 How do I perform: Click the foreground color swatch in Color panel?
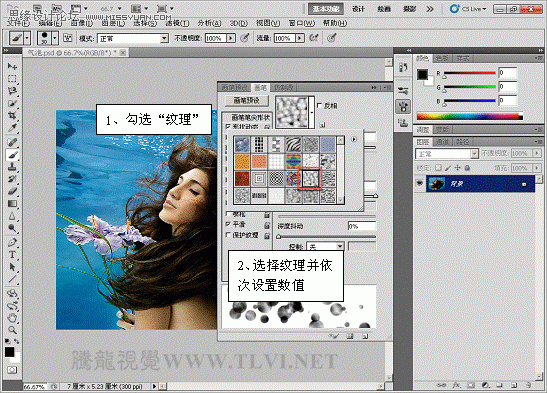422,74
